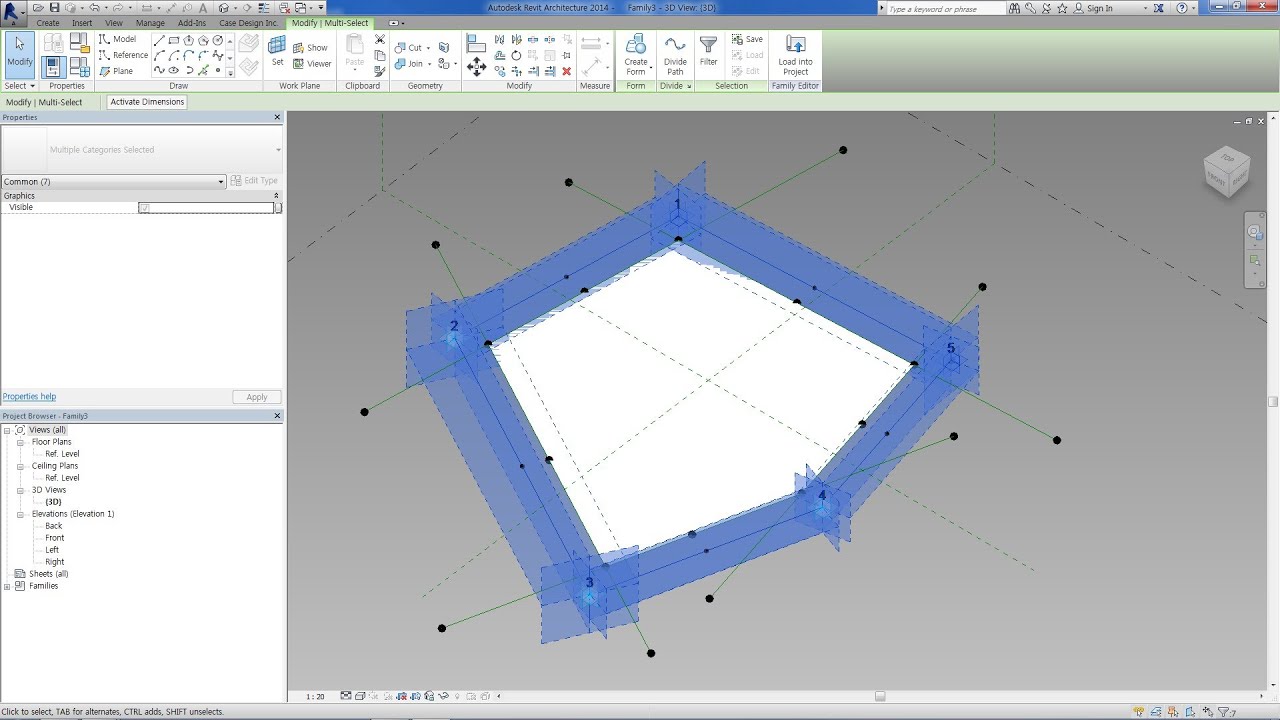Image resolution: width=1280 pixels, height=720 pixels.
Task: Click the keyword search input field
Action: point(944,8)
